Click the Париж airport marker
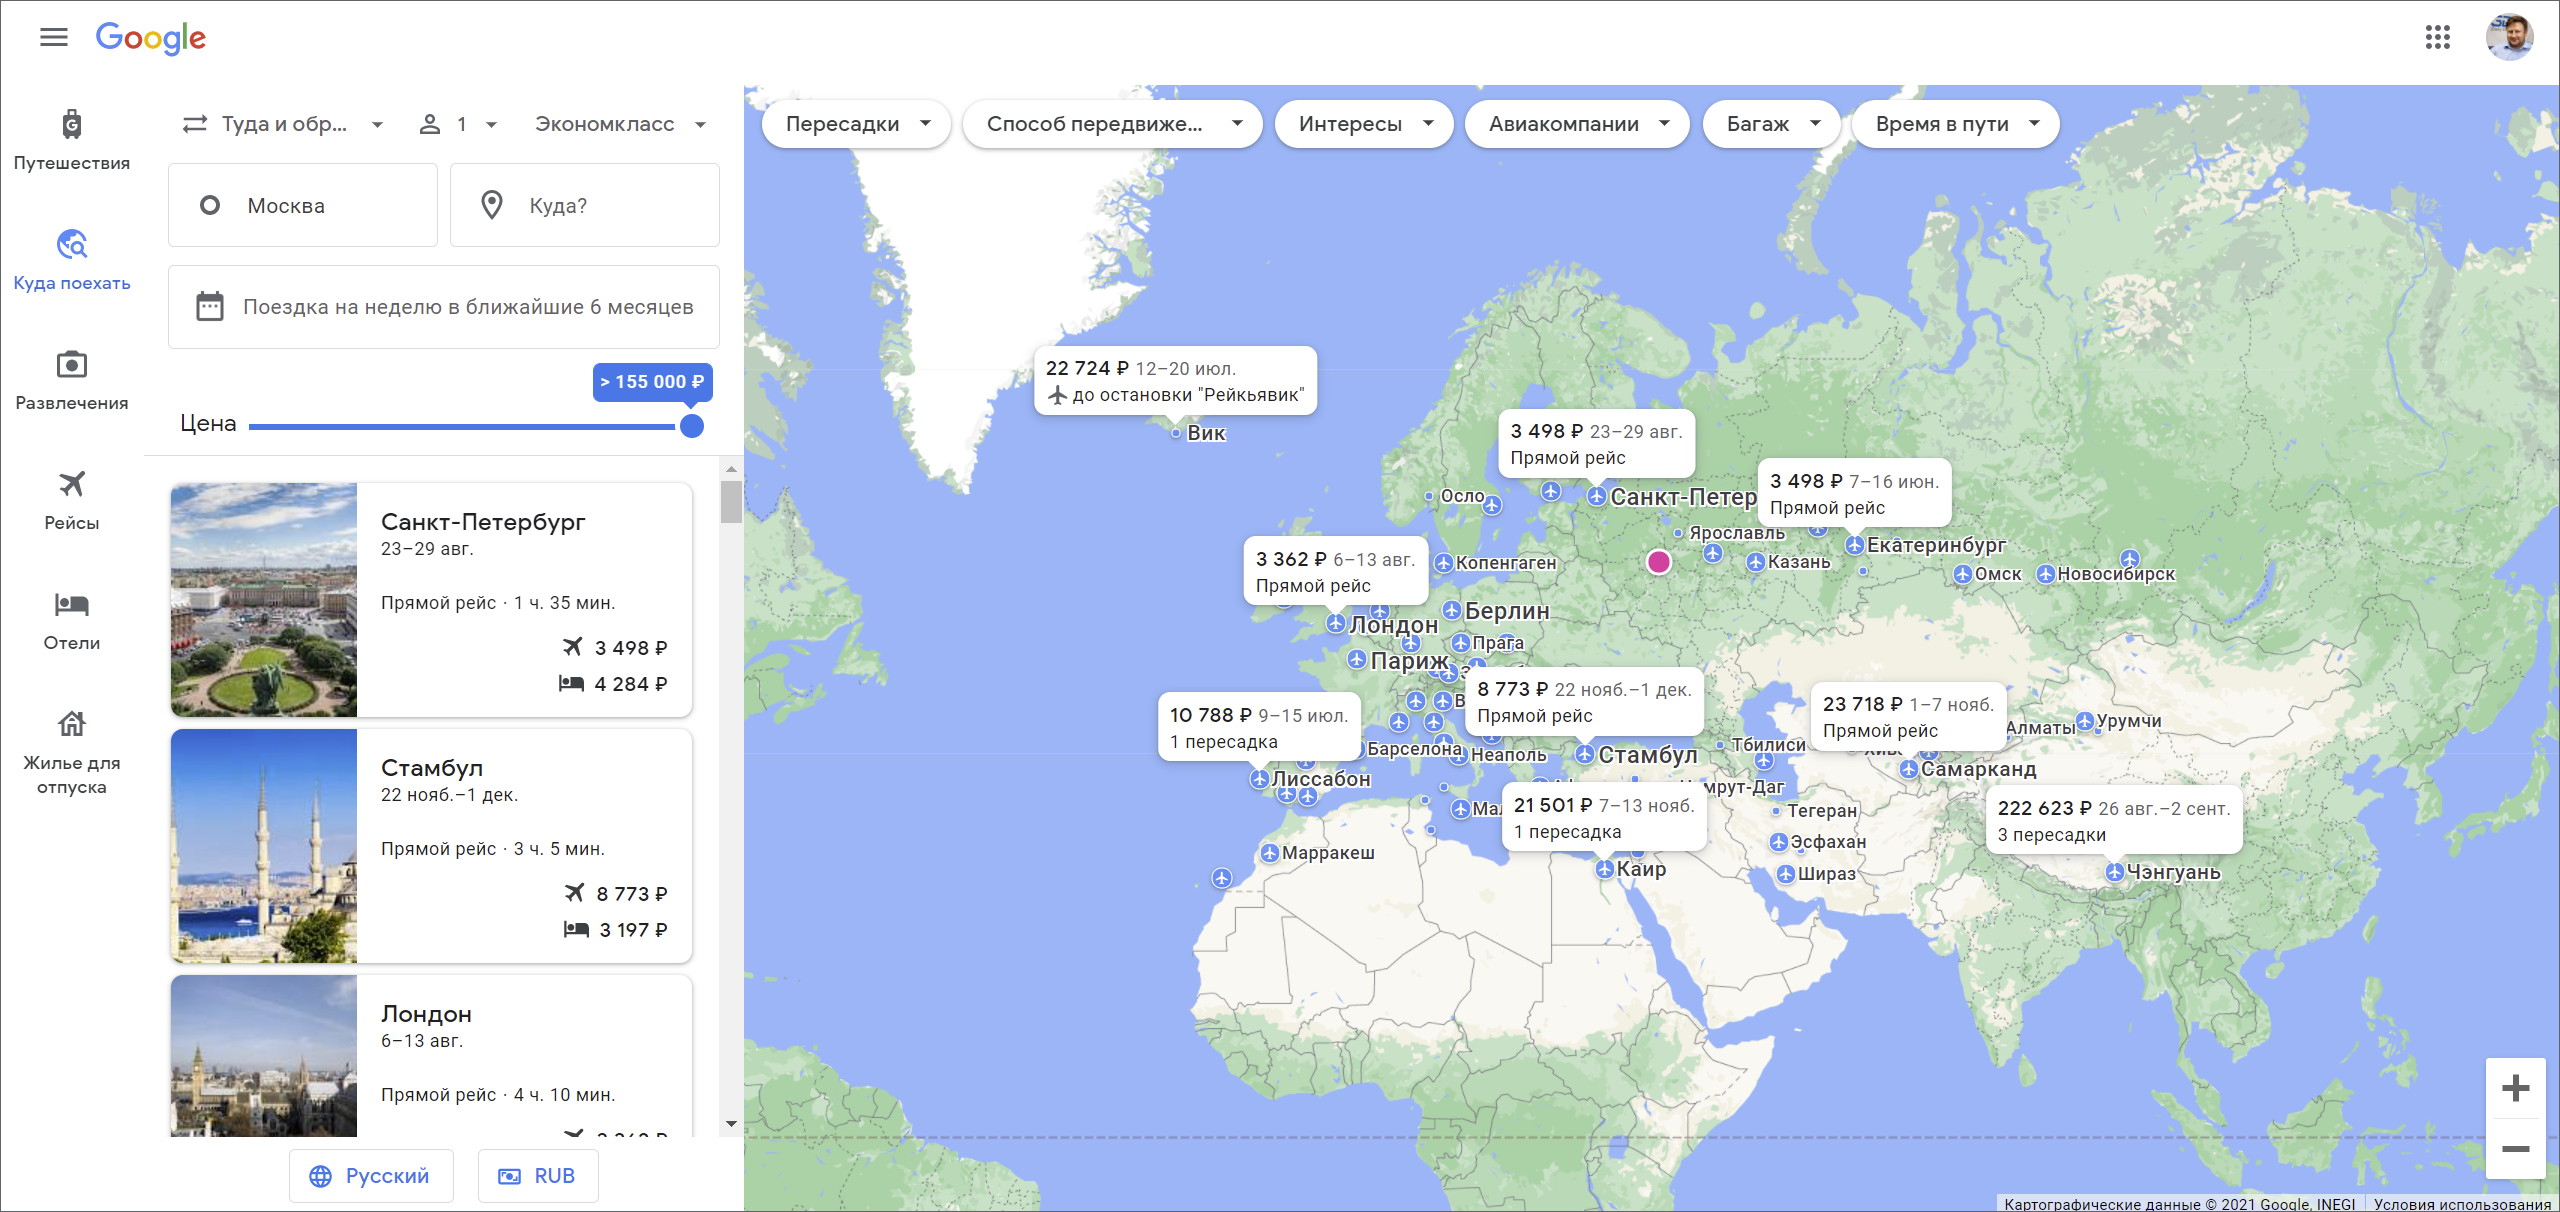This screenshot has width=2560, height=1212. pyautogui.click(x=1357, y=659)
